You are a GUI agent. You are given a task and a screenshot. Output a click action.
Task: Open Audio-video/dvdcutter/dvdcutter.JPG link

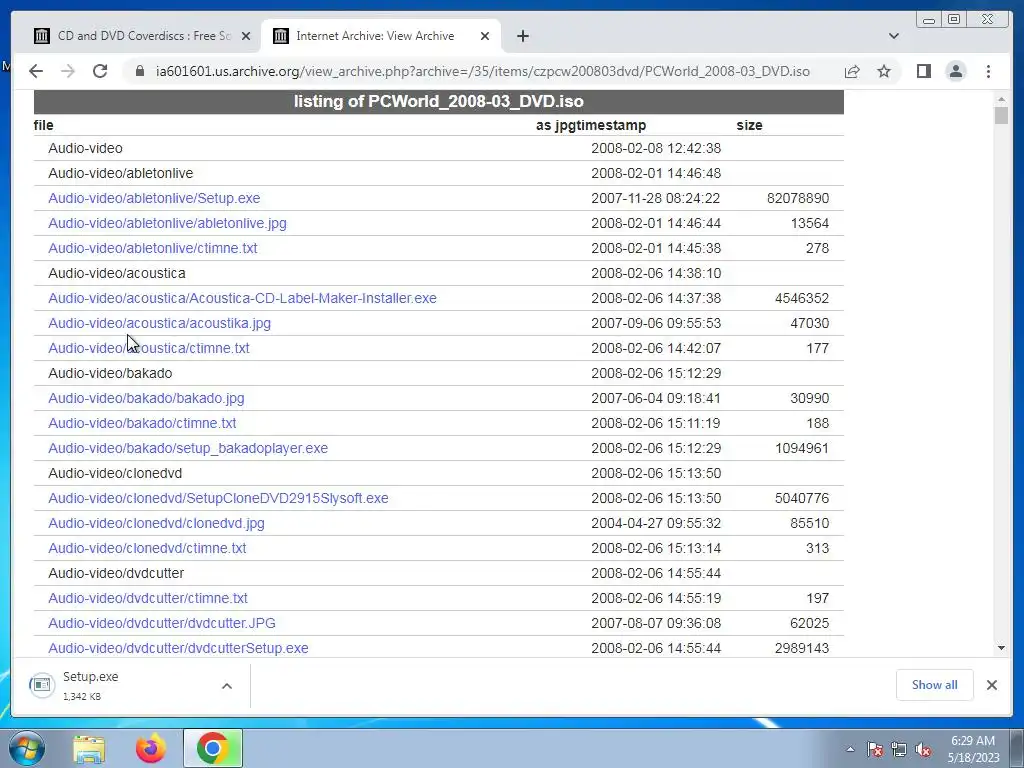[162, 623]
